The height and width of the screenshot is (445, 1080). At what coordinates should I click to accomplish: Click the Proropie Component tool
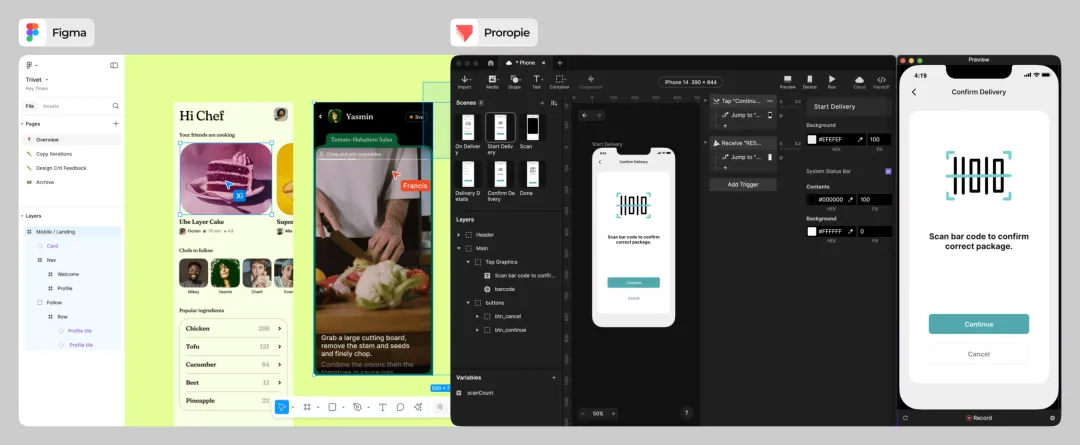[x=590, y=82]
